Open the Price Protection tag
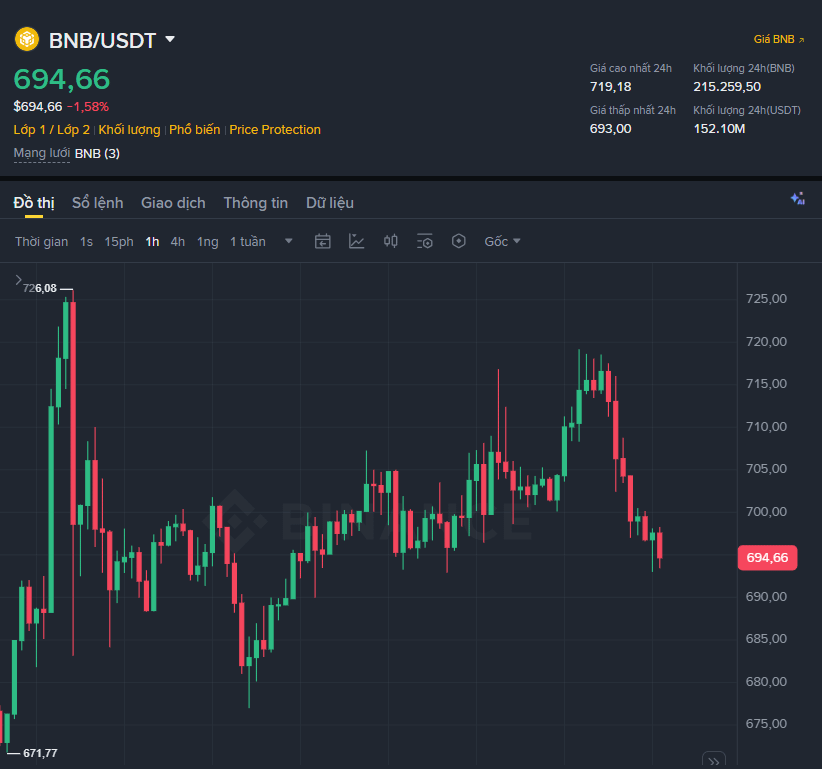 click(275, 129)
